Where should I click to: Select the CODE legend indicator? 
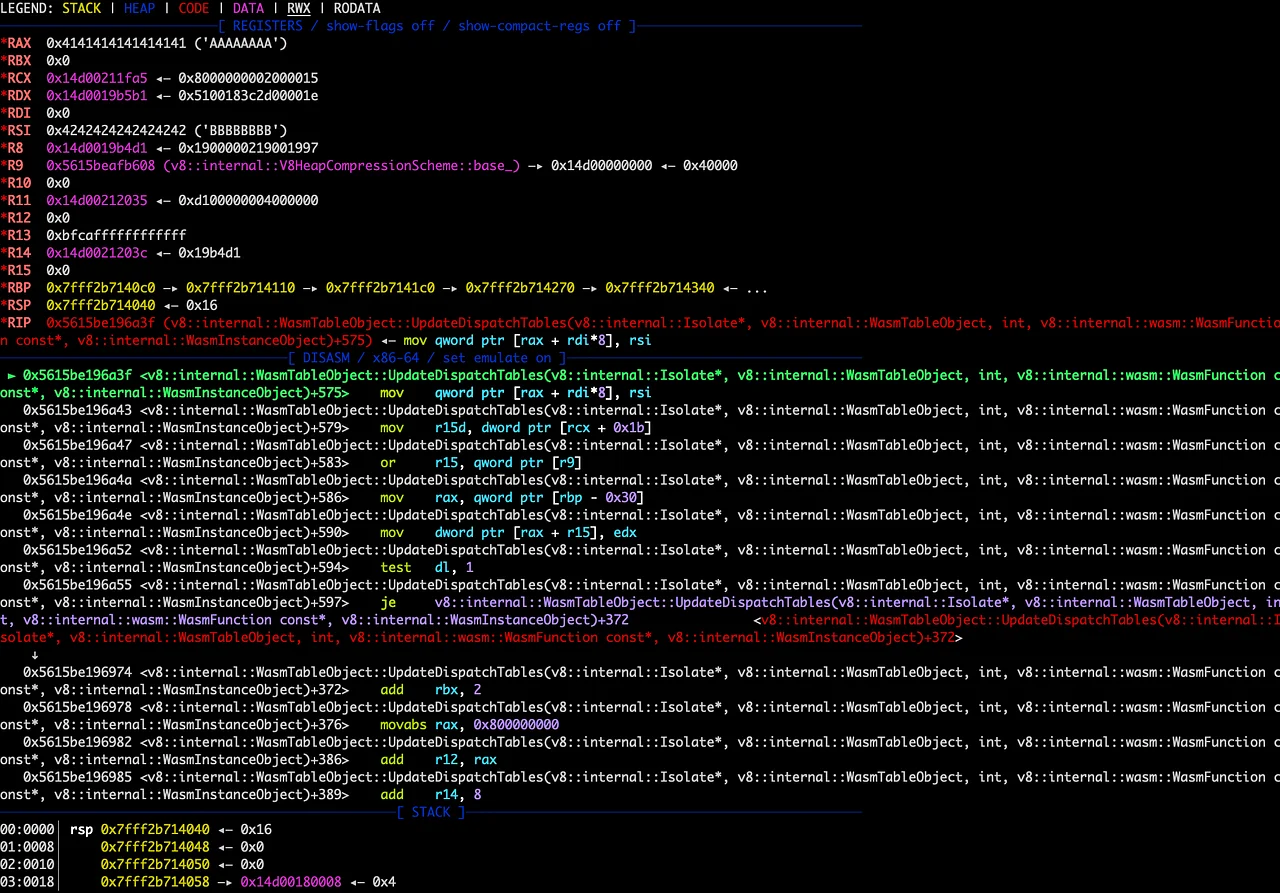[193, 8]
